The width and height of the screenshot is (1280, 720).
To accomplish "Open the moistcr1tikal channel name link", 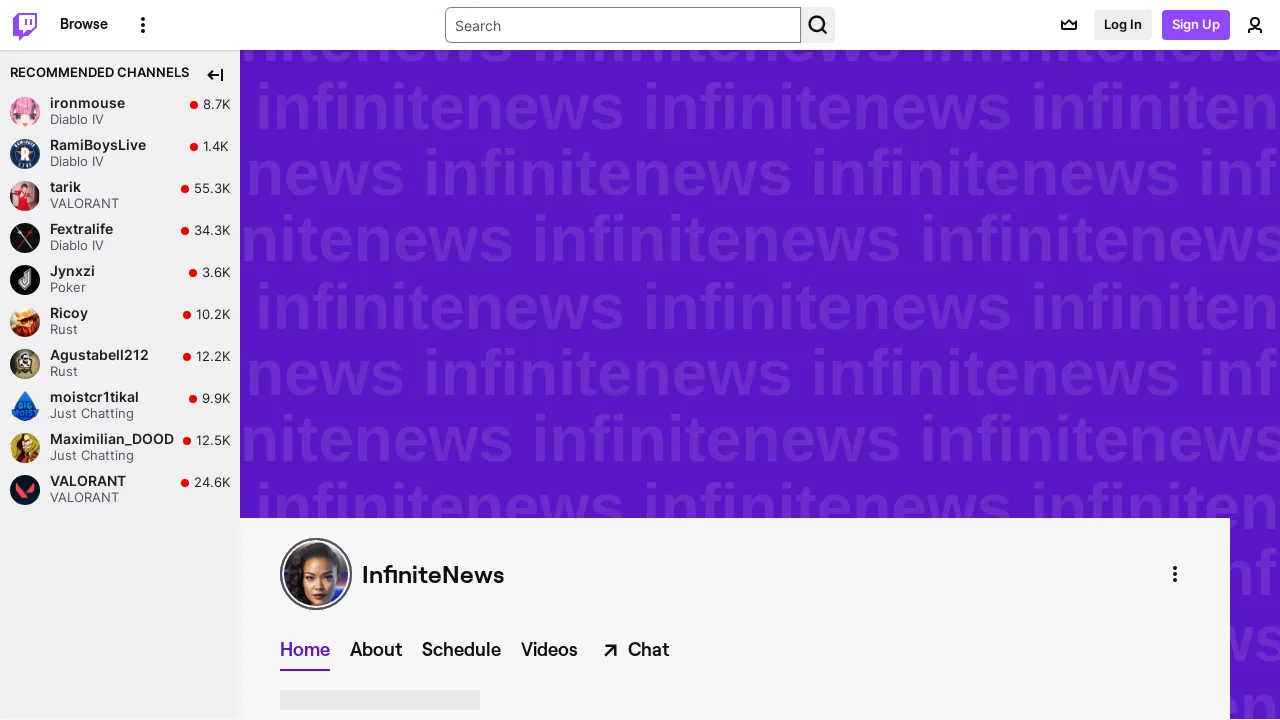I will pos(94,397).
